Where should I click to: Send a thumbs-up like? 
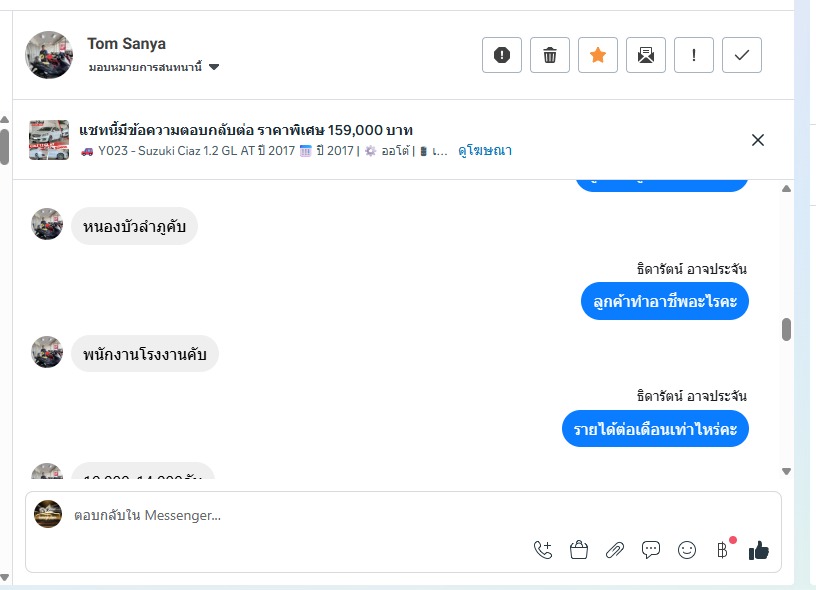759,549
